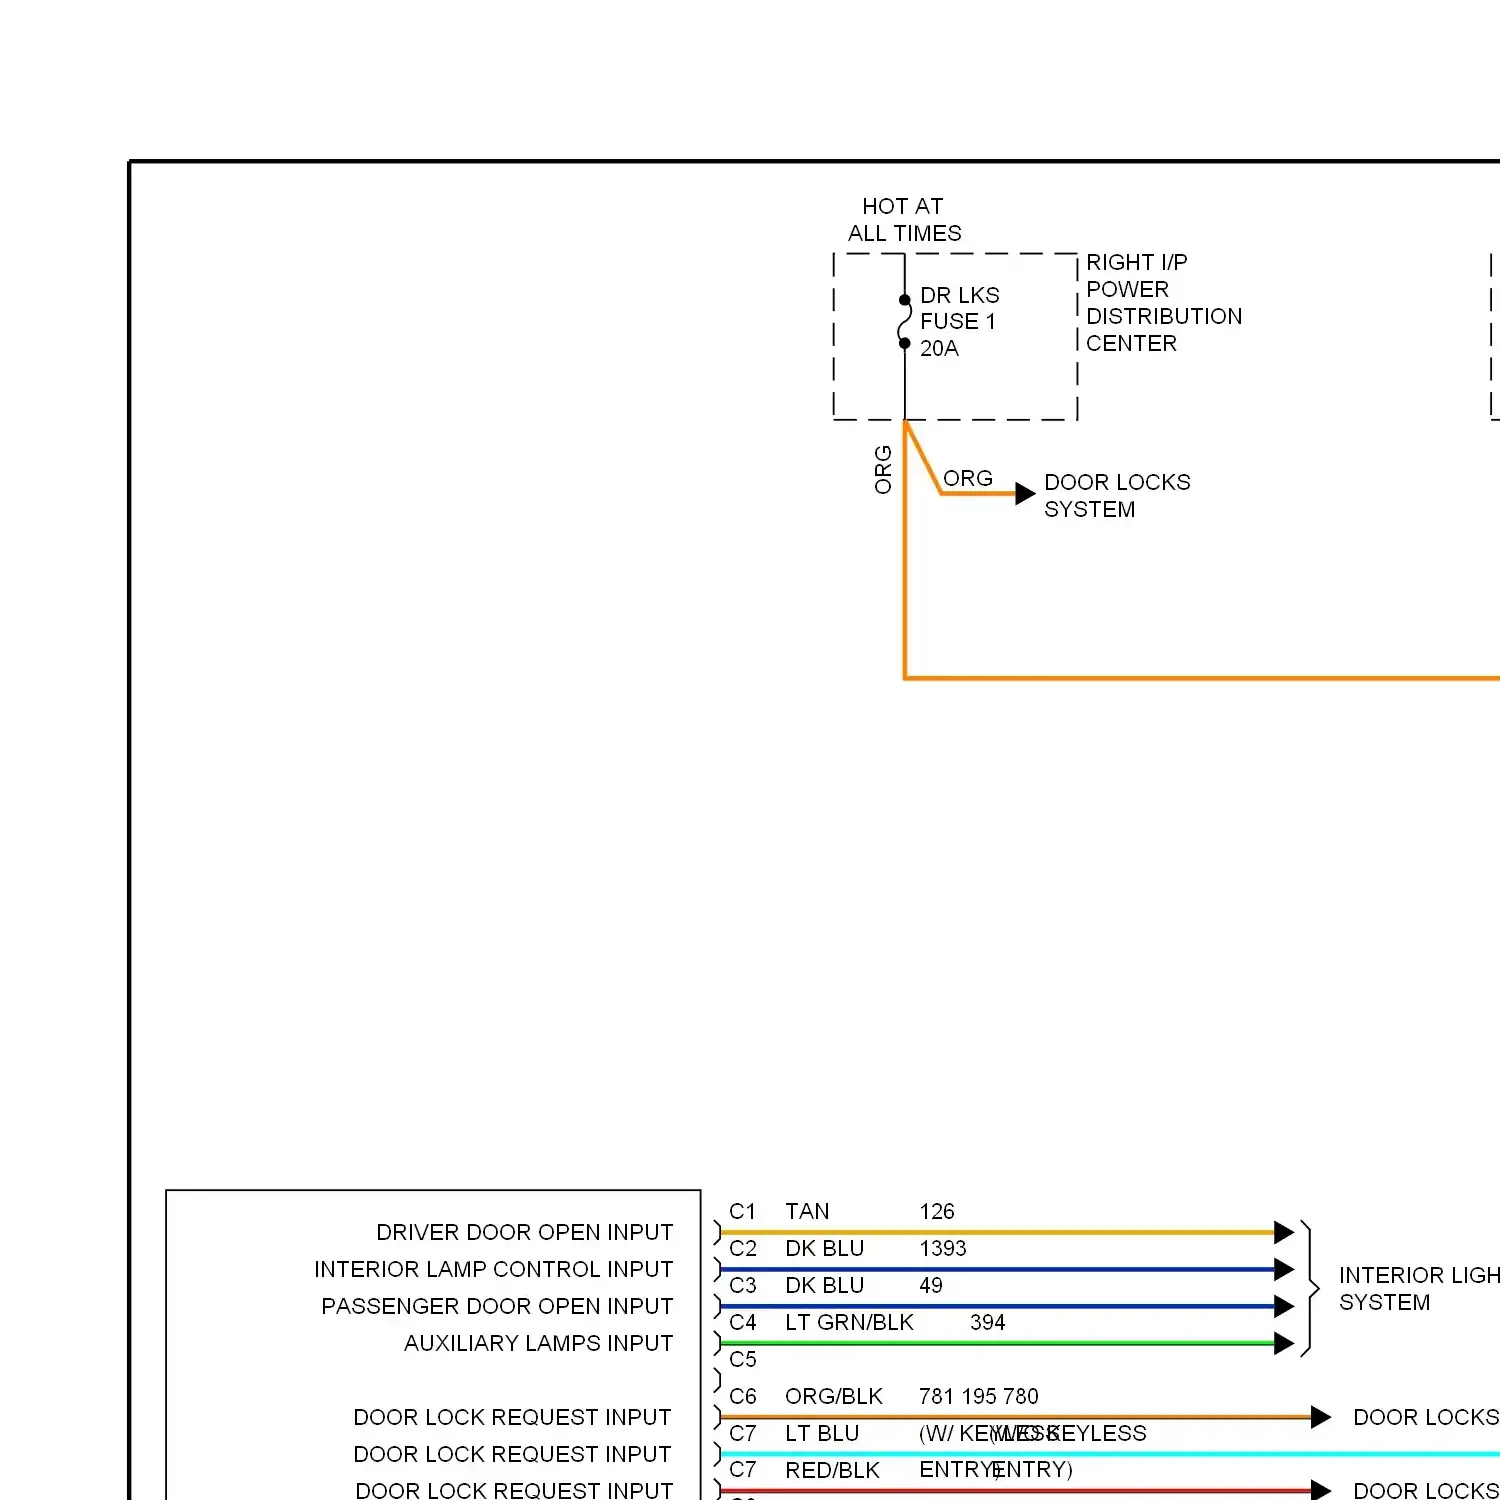Click DOOR LOCKS label on RED/BLK wire end
The height and width of the screenshot is (1500, 1500).
point(1426,1490)
